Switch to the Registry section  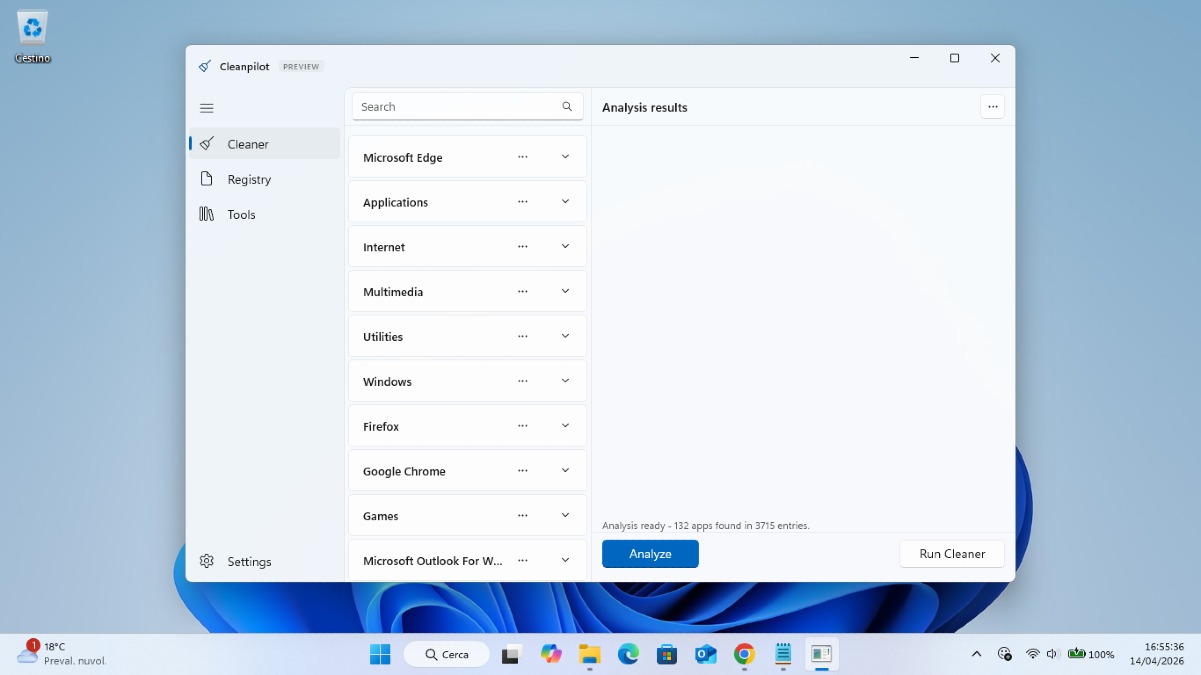[x=248, y=179]
